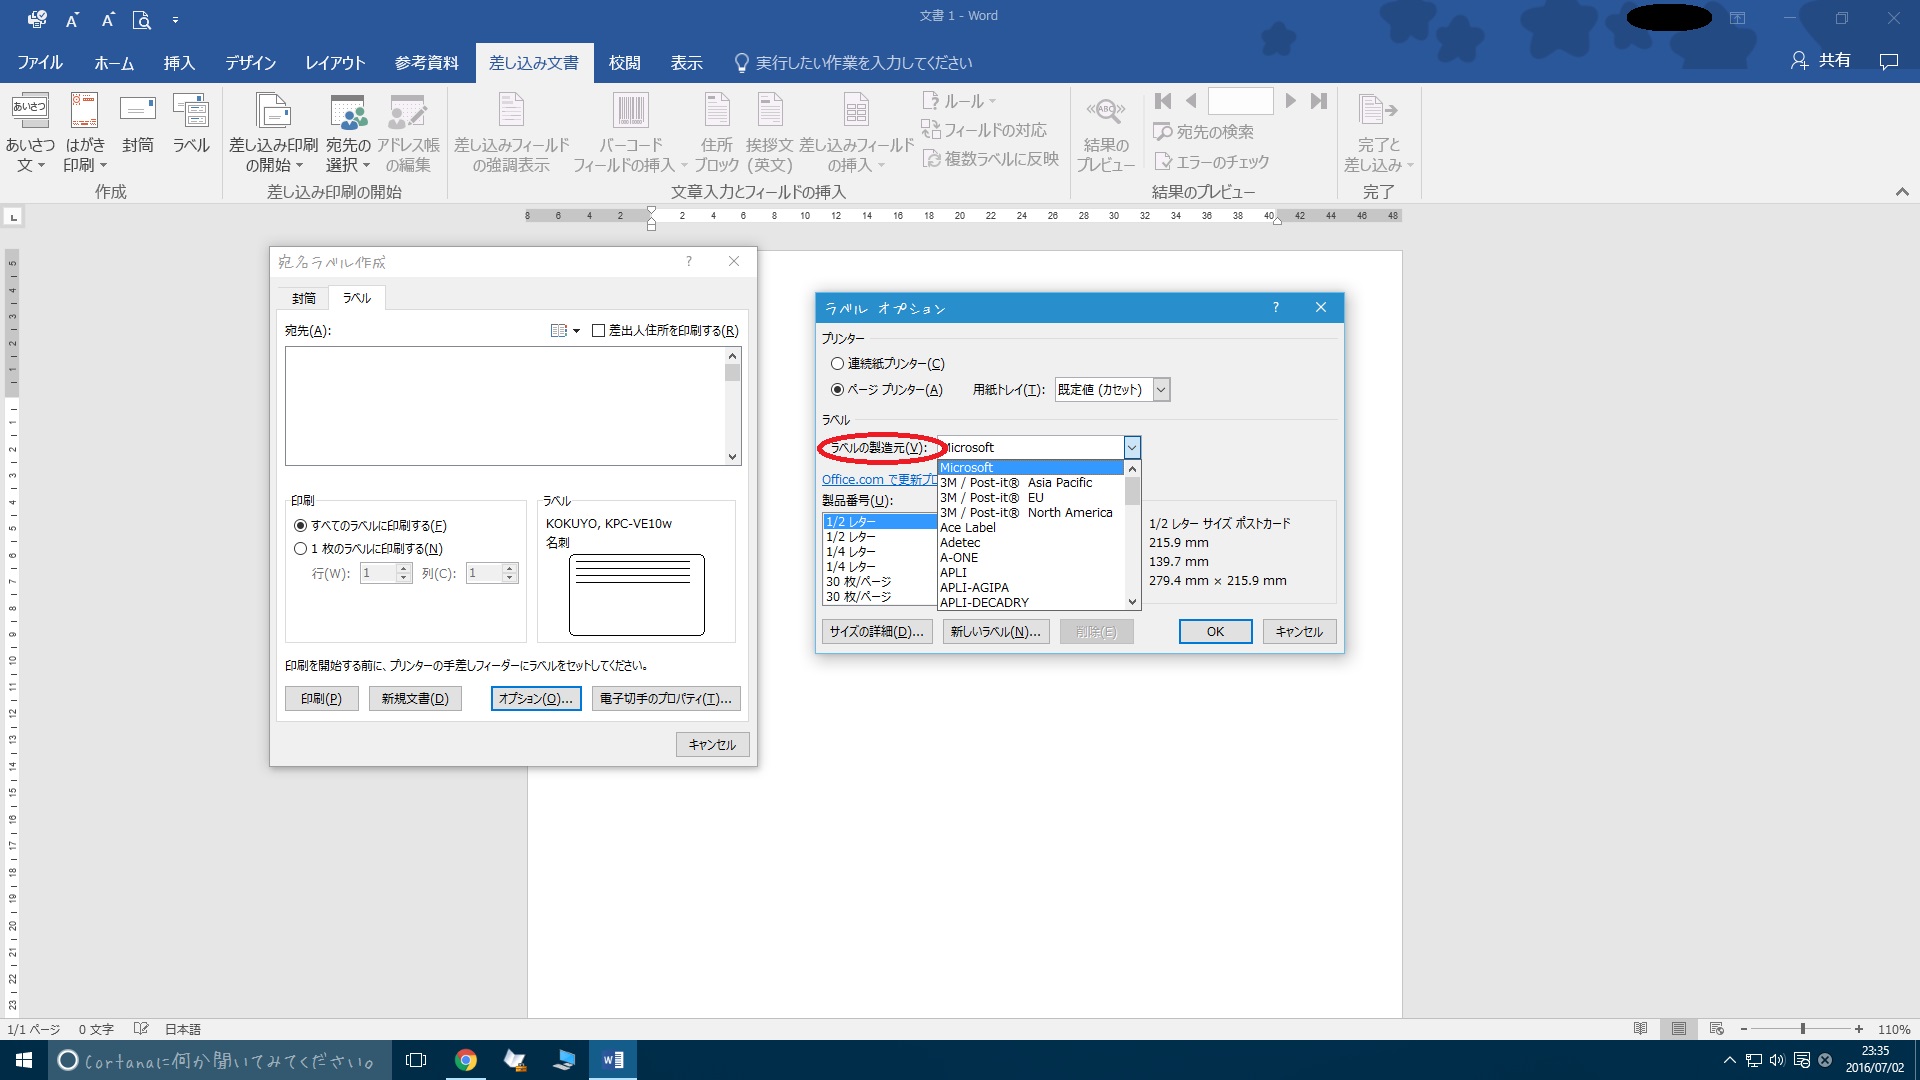The height and width of the screenshot is (1080, 1920).
Task: Check 差出人住所を印刷する checkbox
Action: pos(598,331)
